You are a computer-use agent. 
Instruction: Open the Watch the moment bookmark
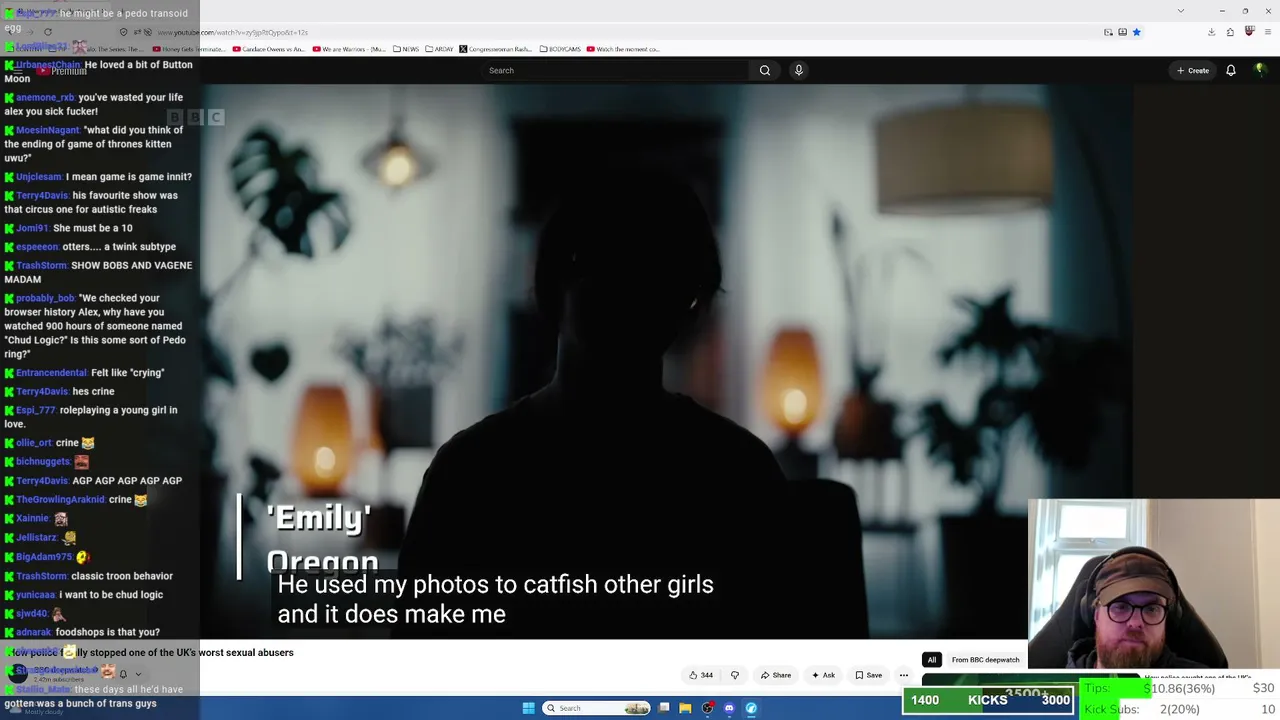click(x=623, y=49)
